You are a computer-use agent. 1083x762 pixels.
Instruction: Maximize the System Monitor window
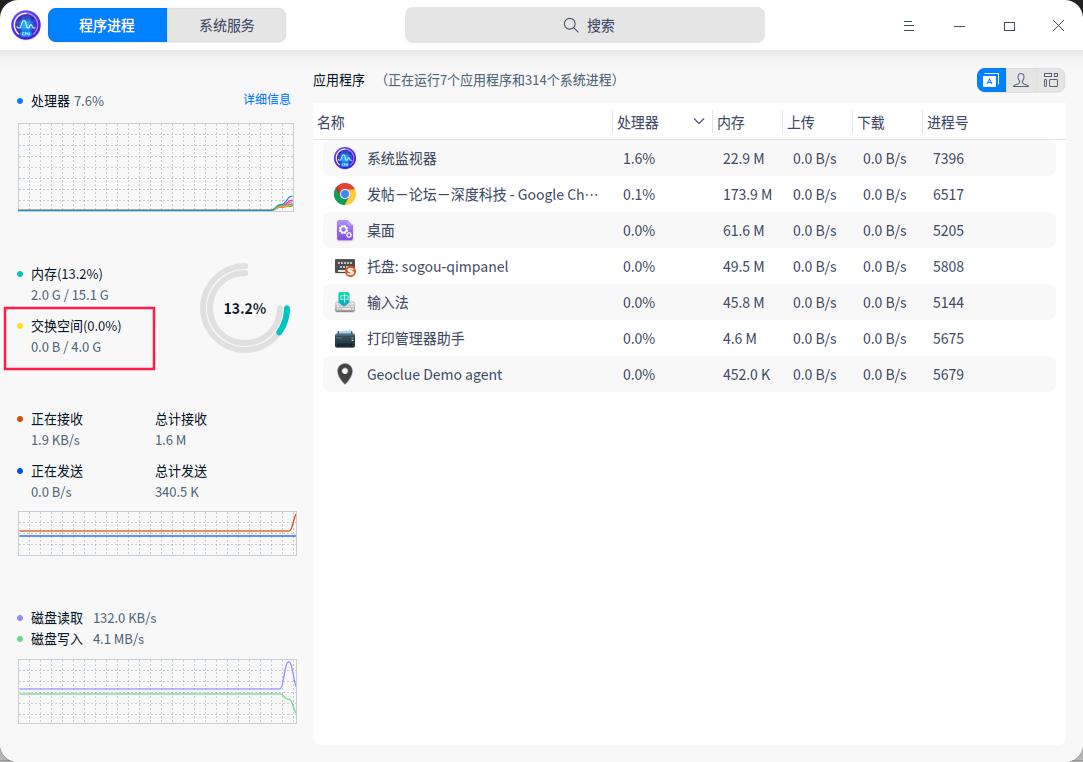(x=1009, y=26)
